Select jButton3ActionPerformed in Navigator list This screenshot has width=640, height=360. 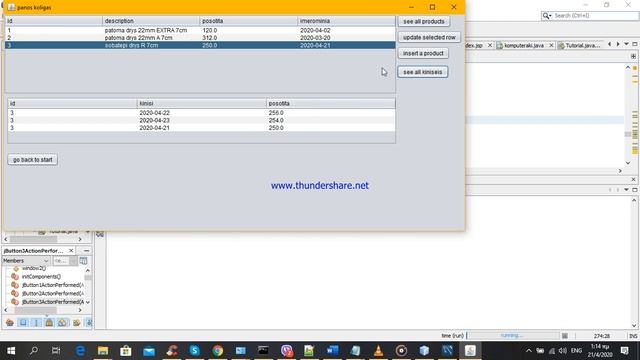point(52,302)
